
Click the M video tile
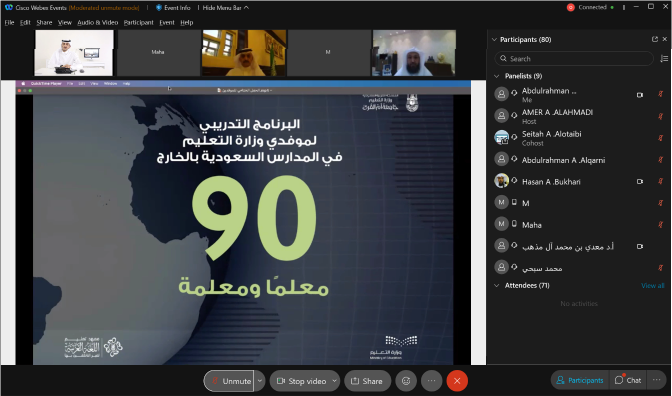point(328,53)
